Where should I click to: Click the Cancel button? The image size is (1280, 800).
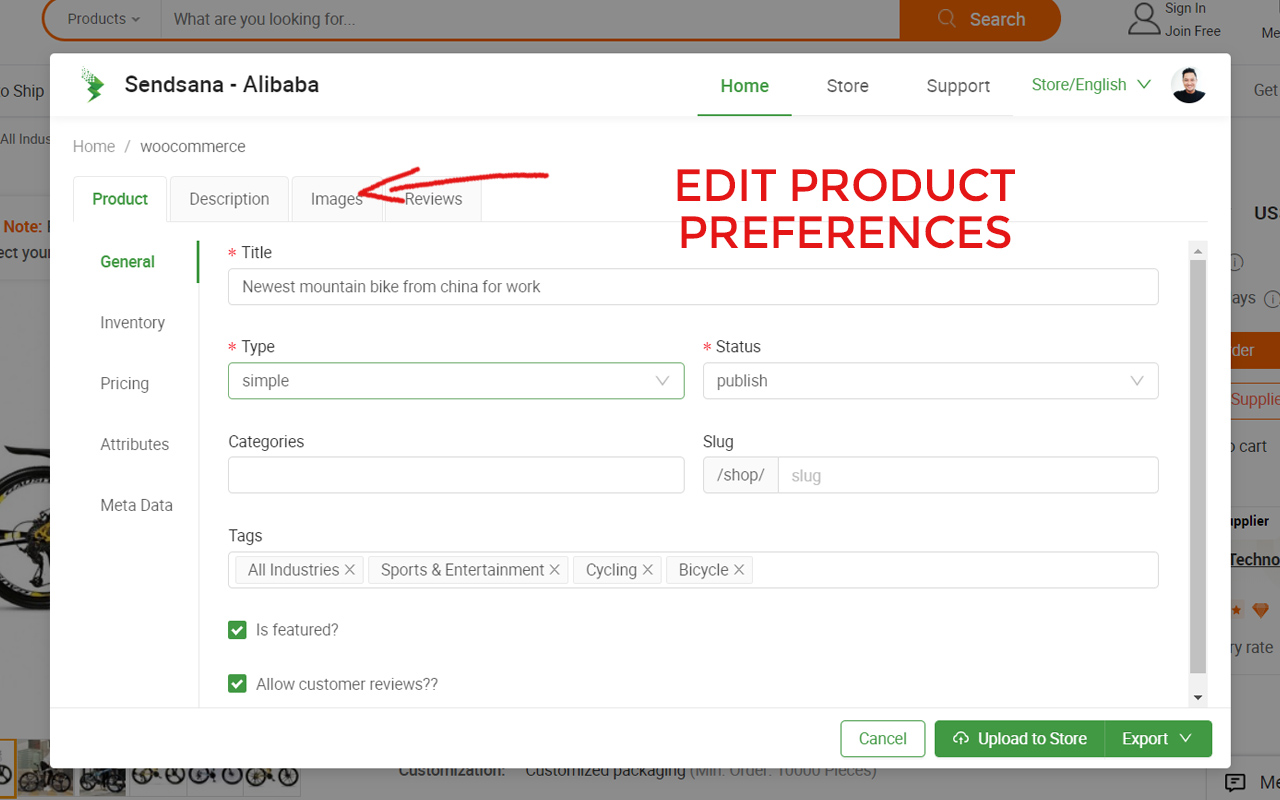[x=883, y=739]
